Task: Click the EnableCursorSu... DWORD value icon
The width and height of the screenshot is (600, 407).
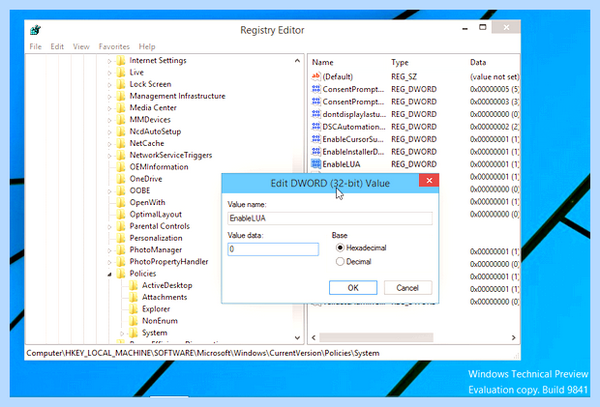Action: (x=316, y=139)
